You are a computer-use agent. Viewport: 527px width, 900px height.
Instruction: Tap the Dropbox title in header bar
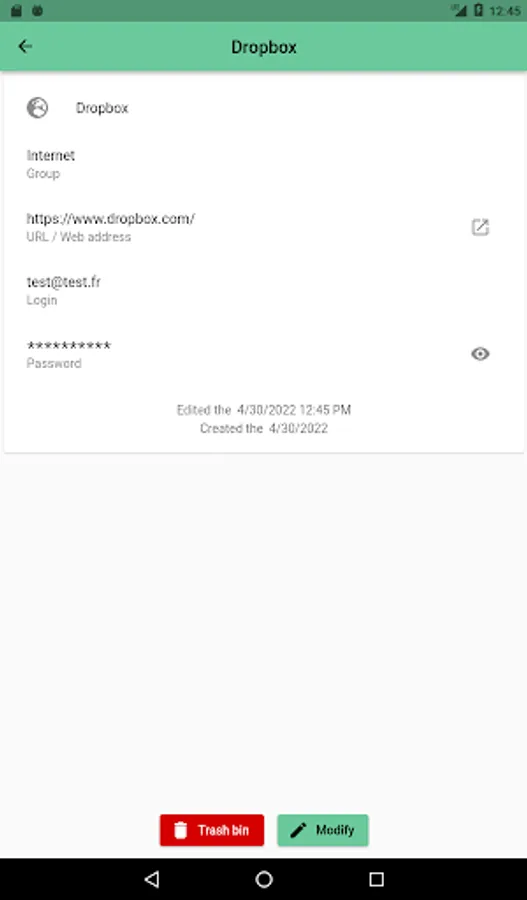tap(264, 47)
